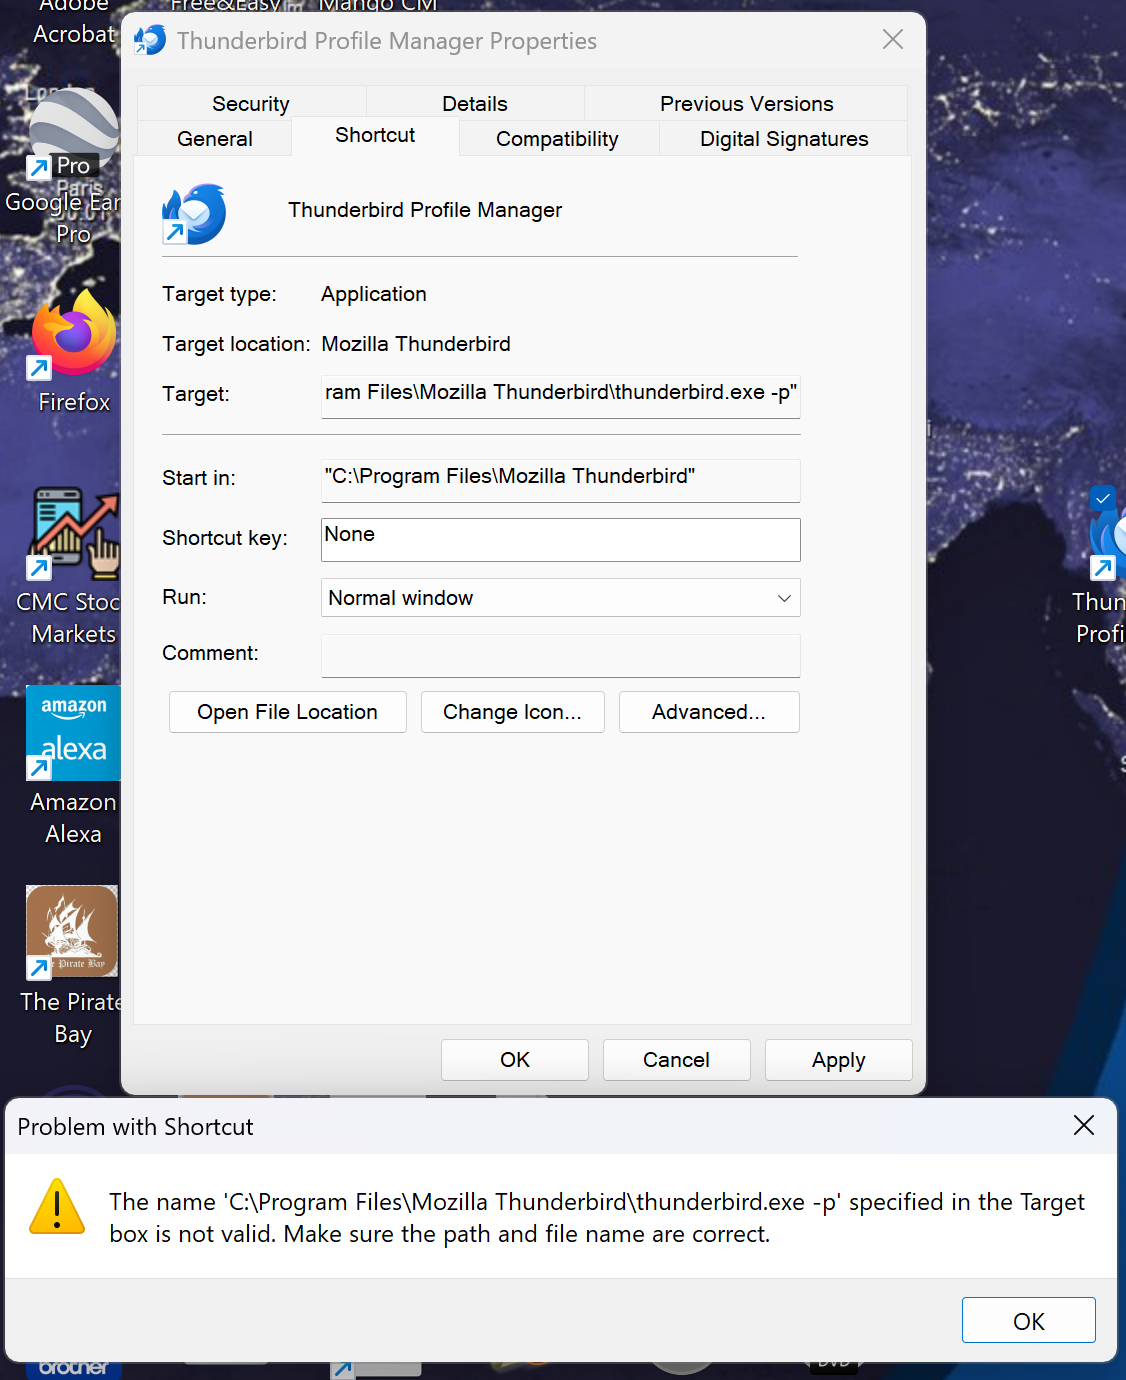1126x1380 pixels.
Task: Close the Thunderbird Profile Manager Properties window
Action: [x=893, y=39]
